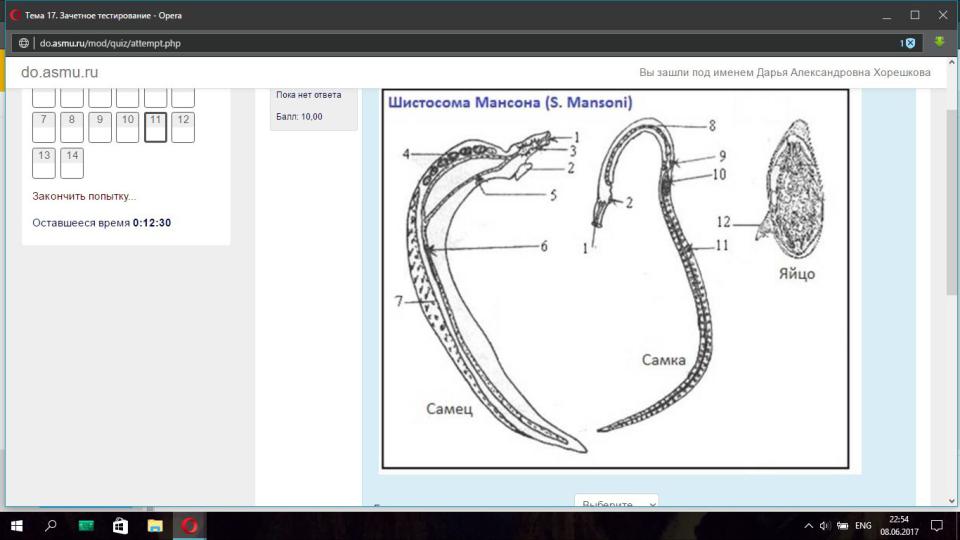
Task: Click the 'Закончить попытку...' link
Action: pyautogui.click(x=84, y=197)
